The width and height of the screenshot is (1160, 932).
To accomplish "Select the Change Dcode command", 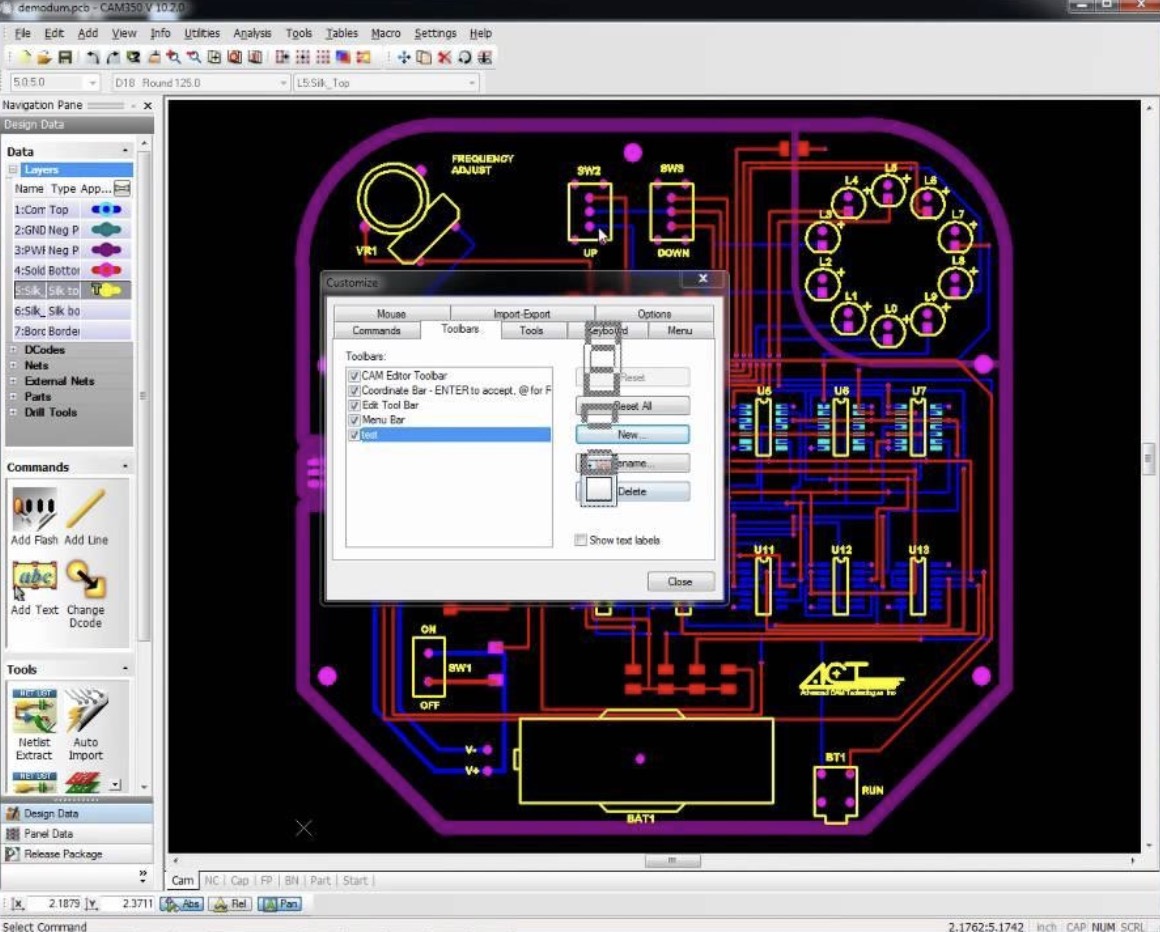I will click(86, 595).
